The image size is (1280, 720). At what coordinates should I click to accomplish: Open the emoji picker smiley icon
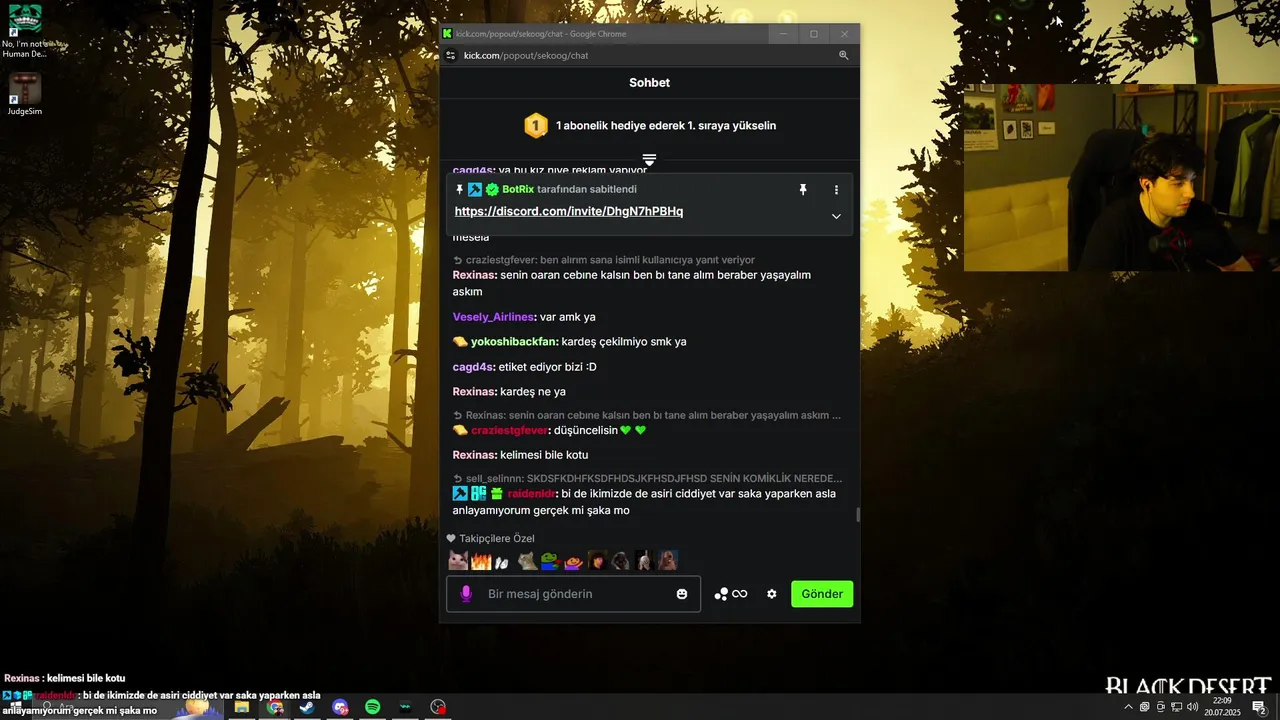click(x=682, y=594)
